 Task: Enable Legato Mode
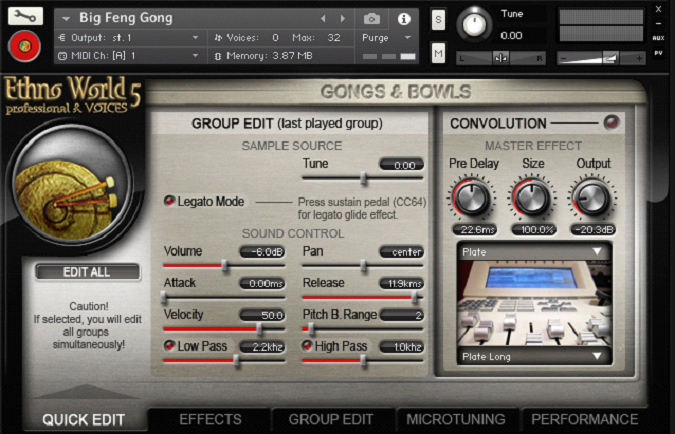pyautogui.click(x=170, y=201)
